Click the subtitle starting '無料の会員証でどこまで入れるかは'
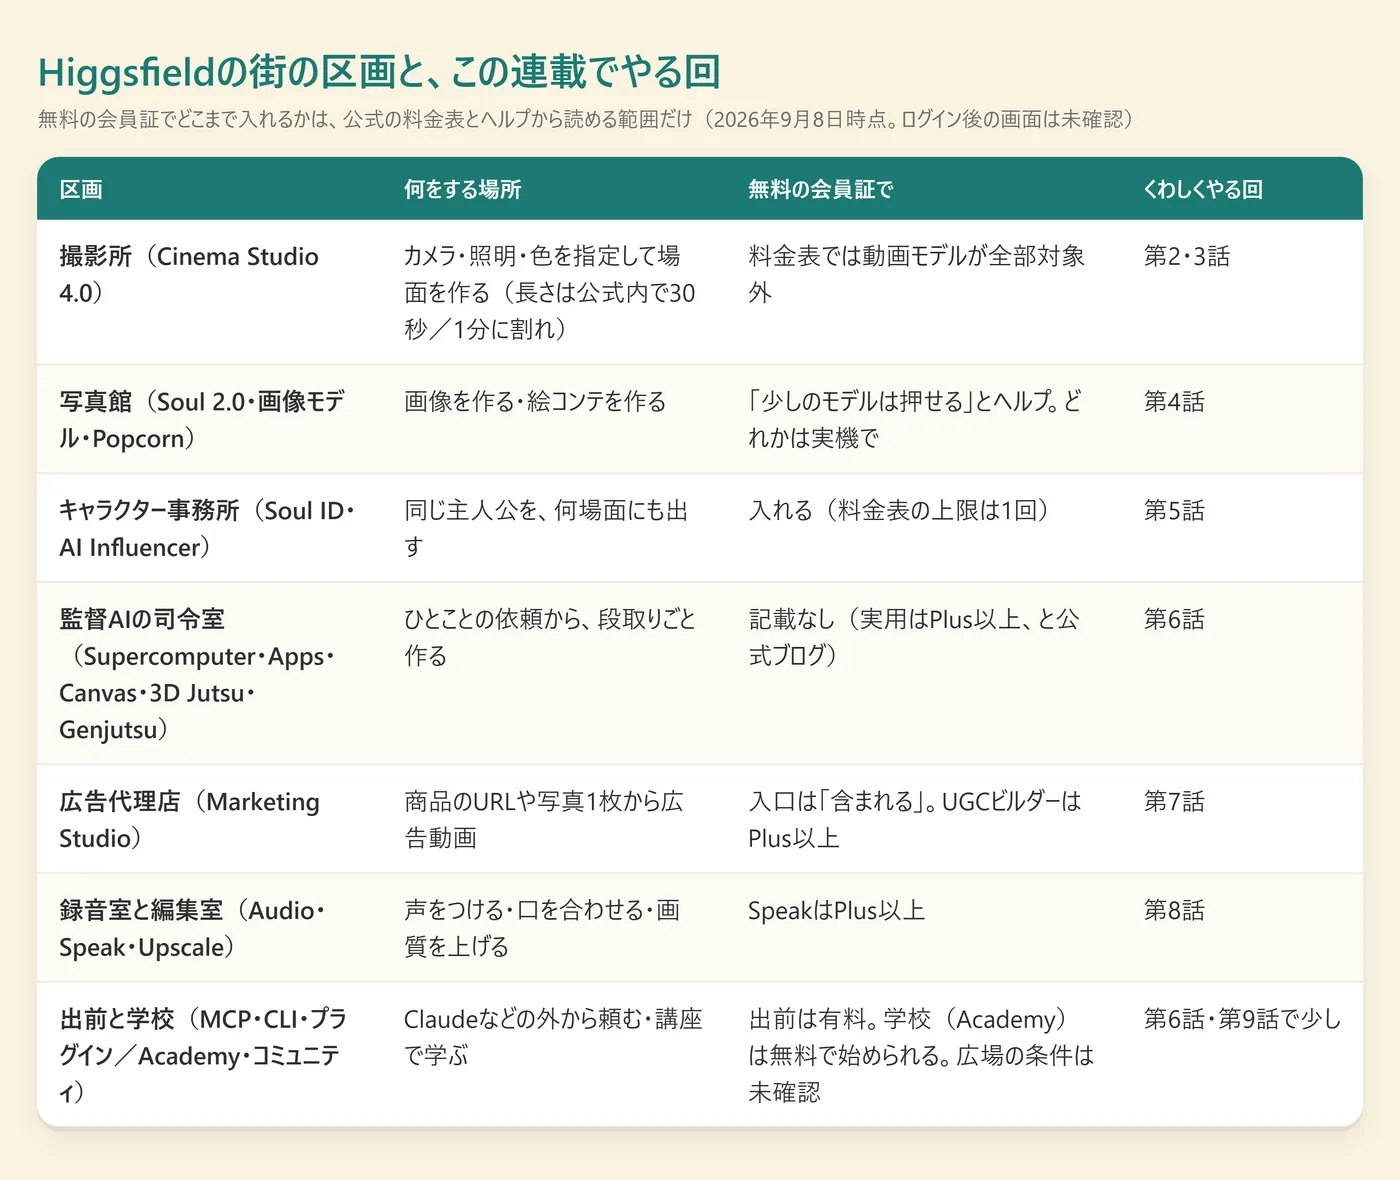The height and width of the screenshot is (1180, 1400). [x=588, y=120]
